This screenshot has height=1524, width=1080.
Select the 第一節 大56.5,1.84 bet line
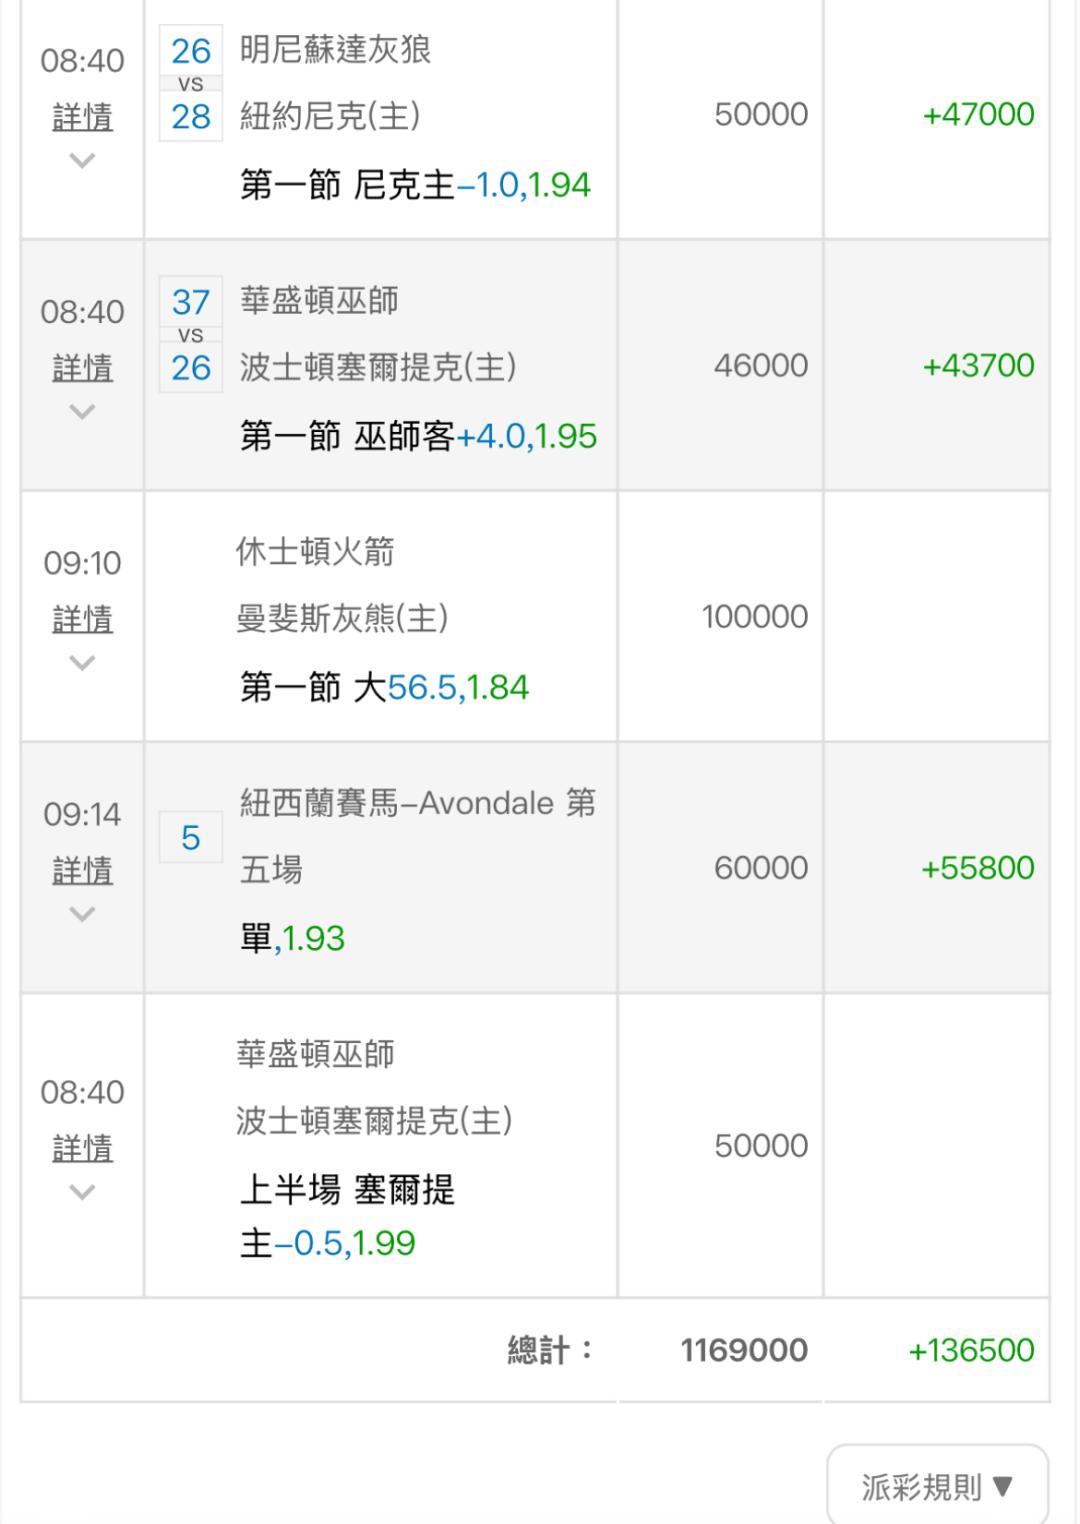[384, 687]
